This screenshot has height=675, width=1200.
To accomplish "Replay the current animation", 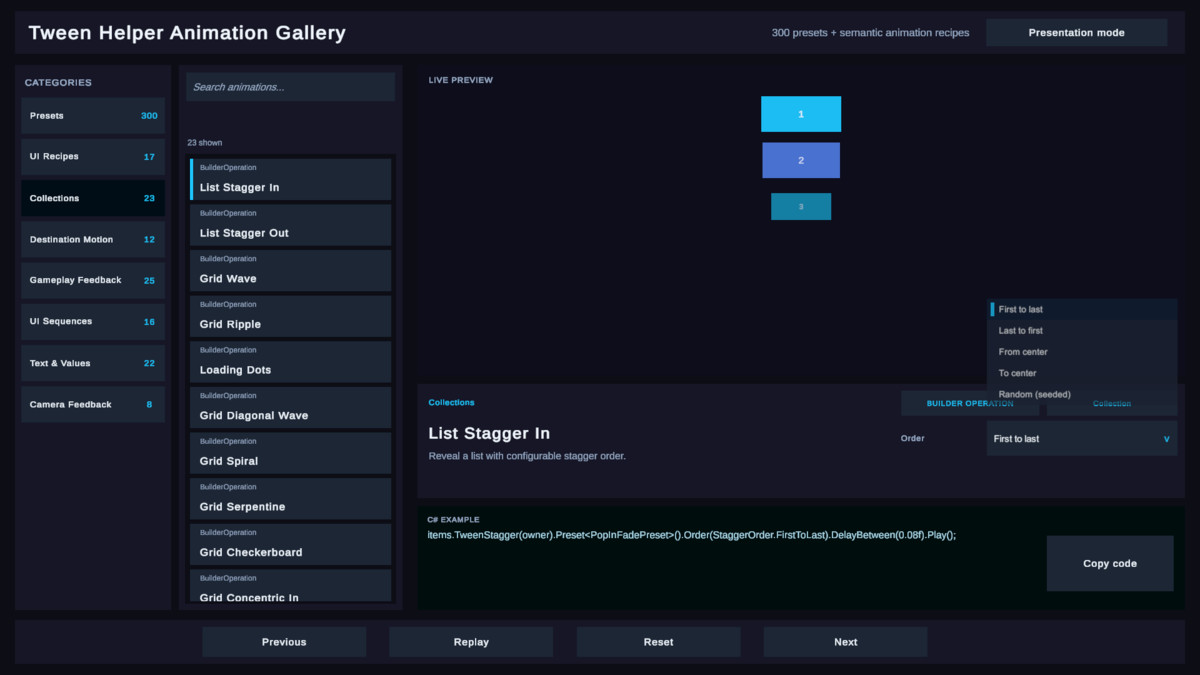I will pos(471,642).
